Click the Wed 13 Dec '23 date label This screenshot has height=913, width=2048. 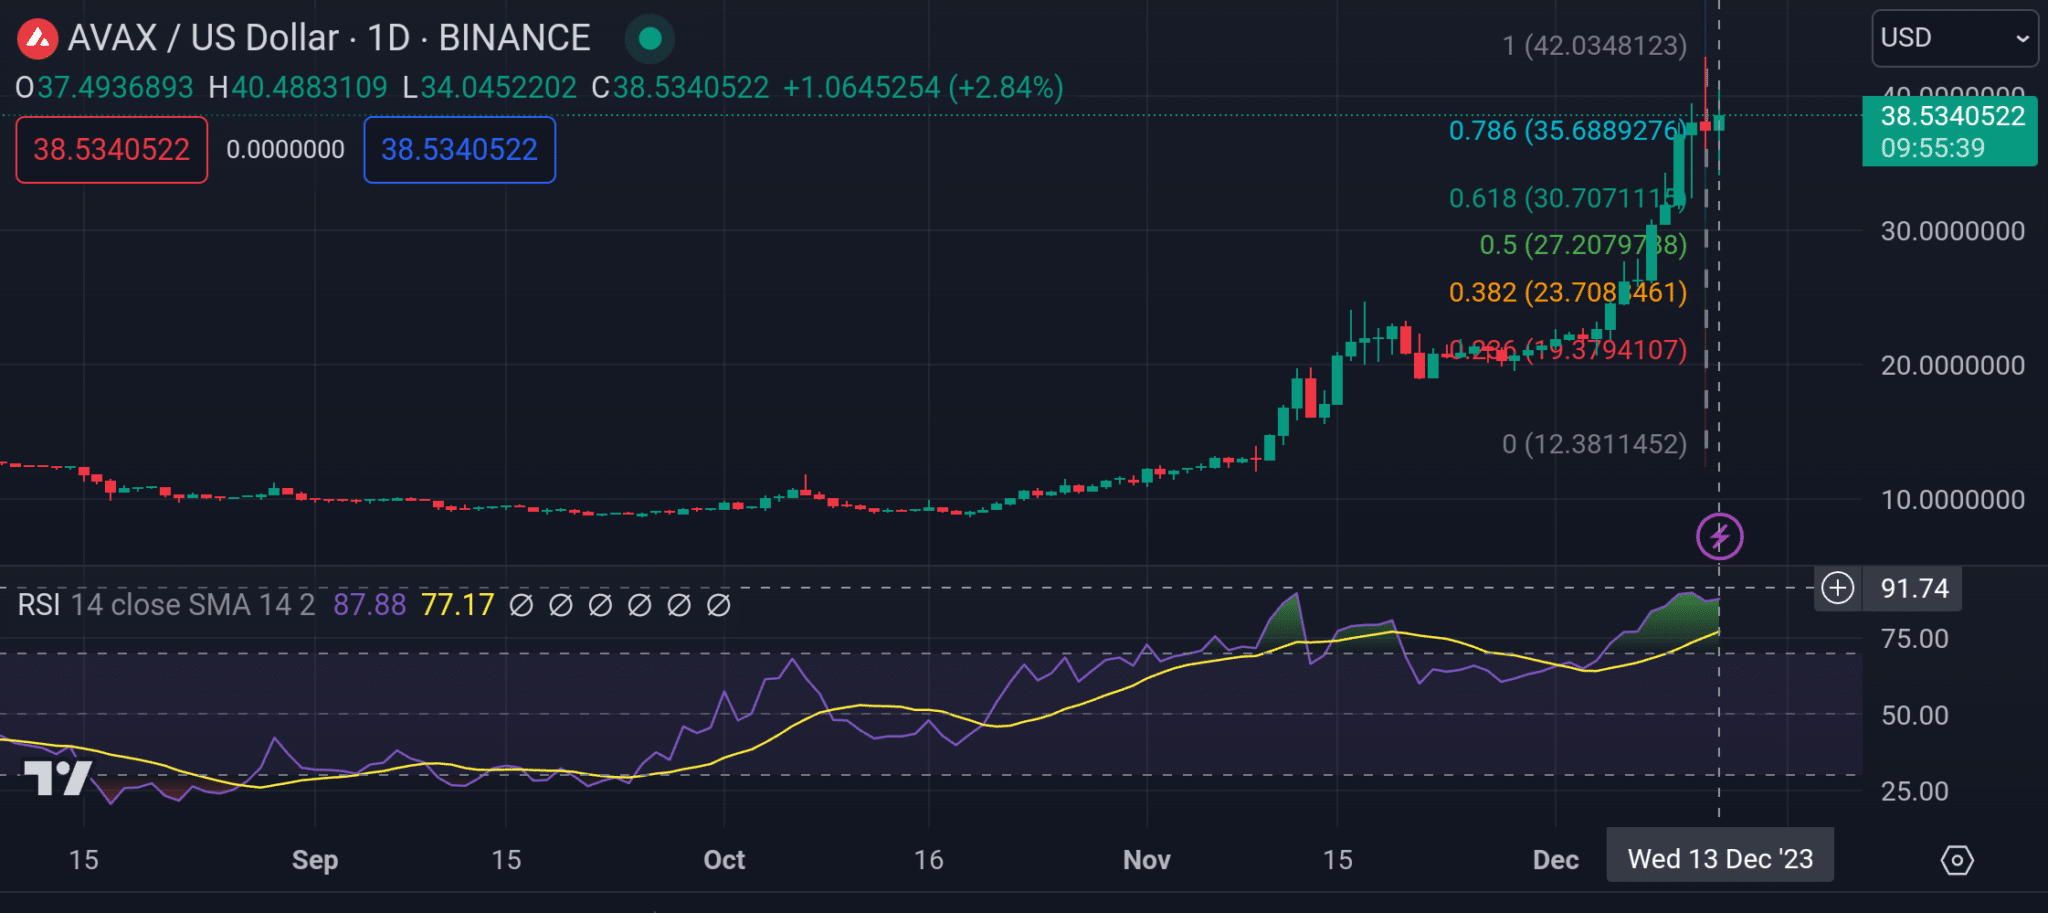pos(1719,859)
